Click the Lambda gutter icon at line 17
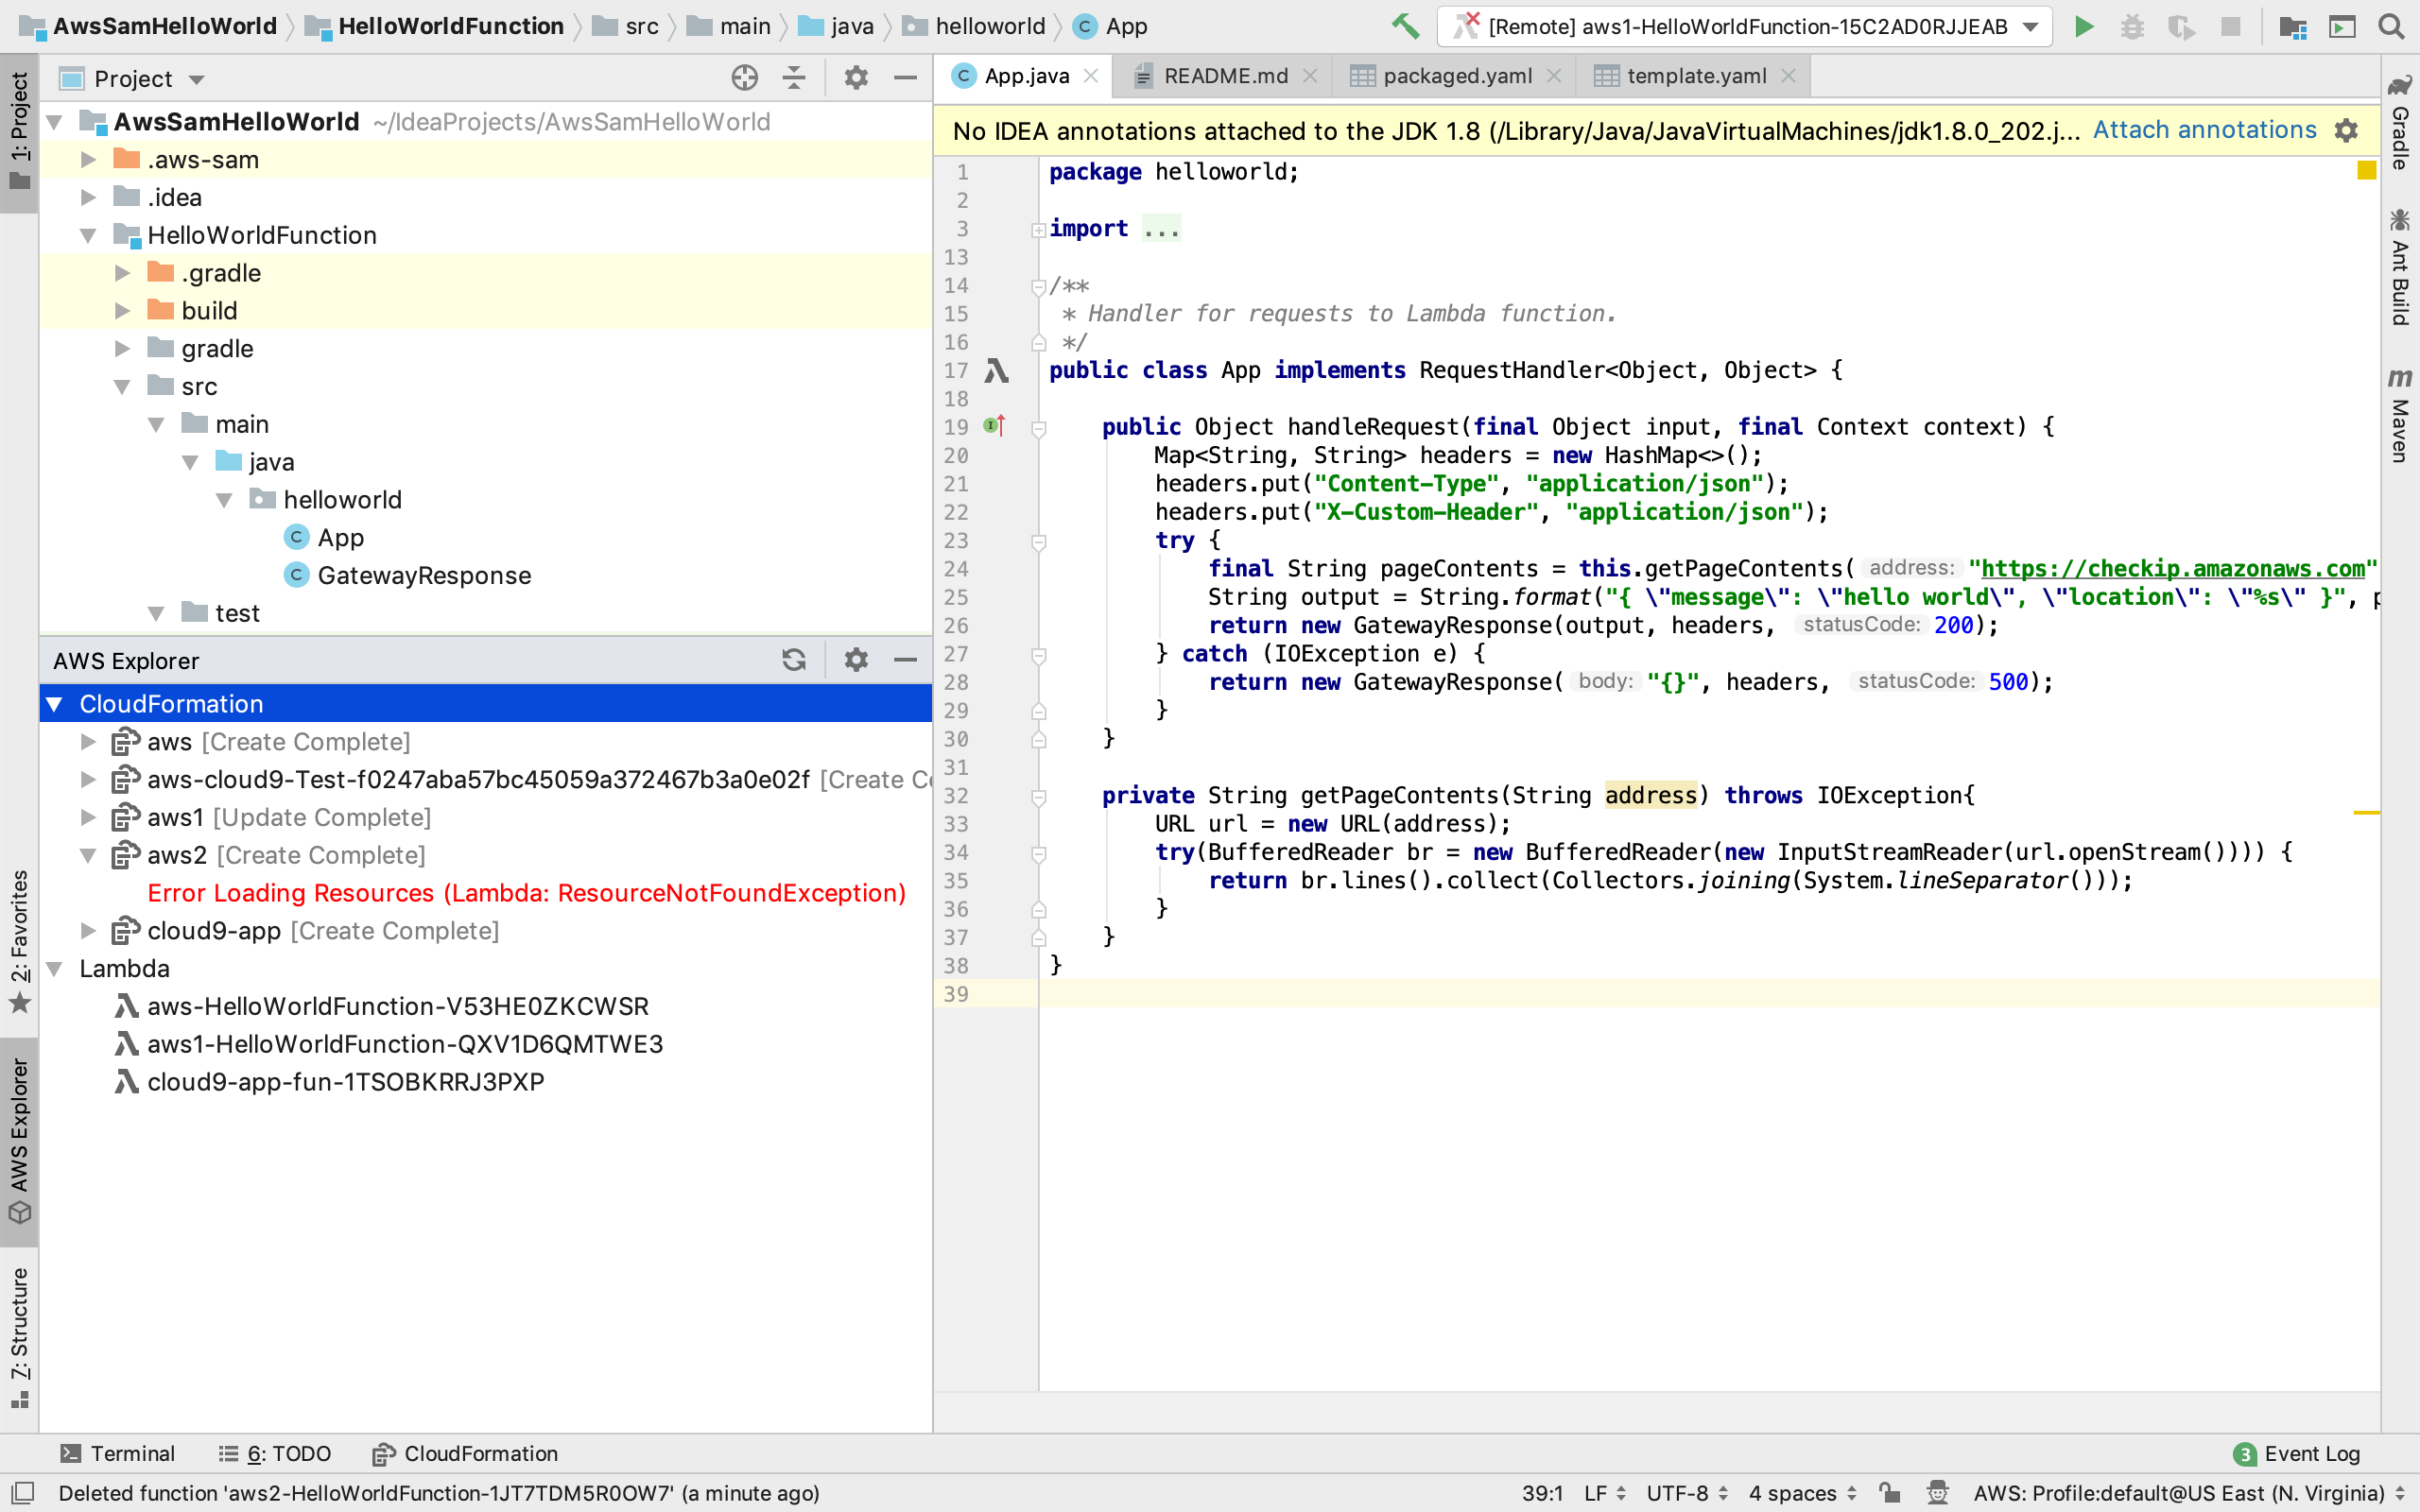This screenshot has width=2420, height=1512. [x=996, y=371]
